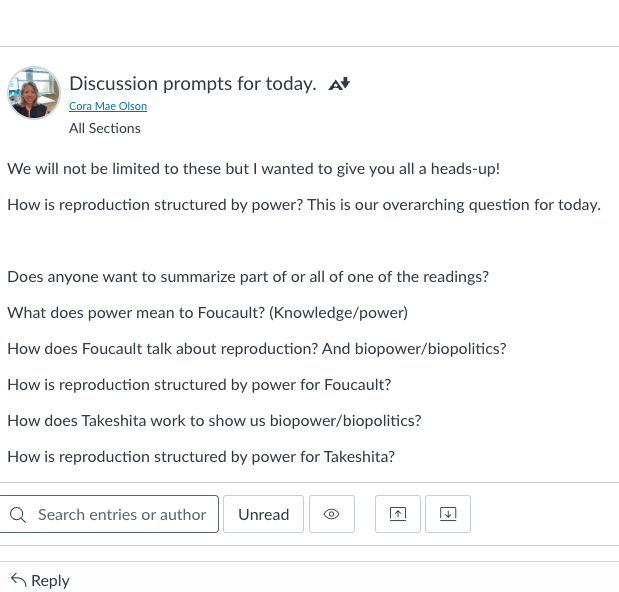
Task: Click the 'All Sections' label
Action: [x=105, y=128]
